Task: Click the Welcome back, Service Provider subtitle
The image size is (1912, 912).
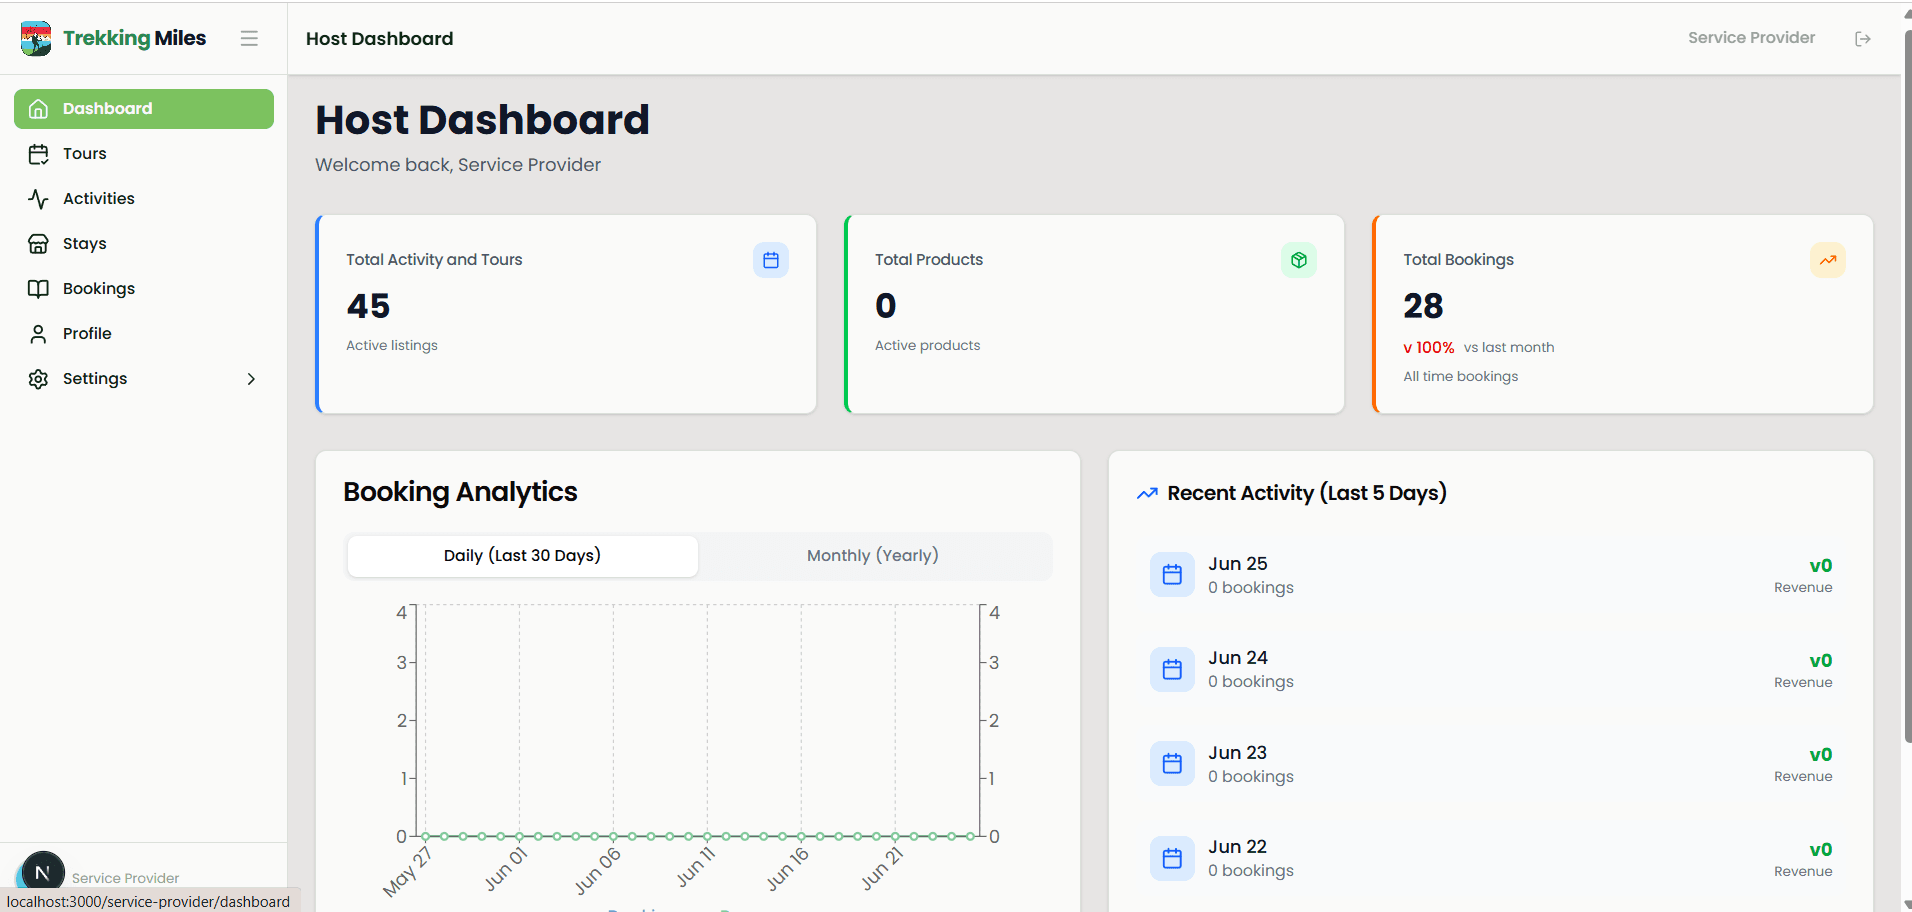Action: [458, 165]
